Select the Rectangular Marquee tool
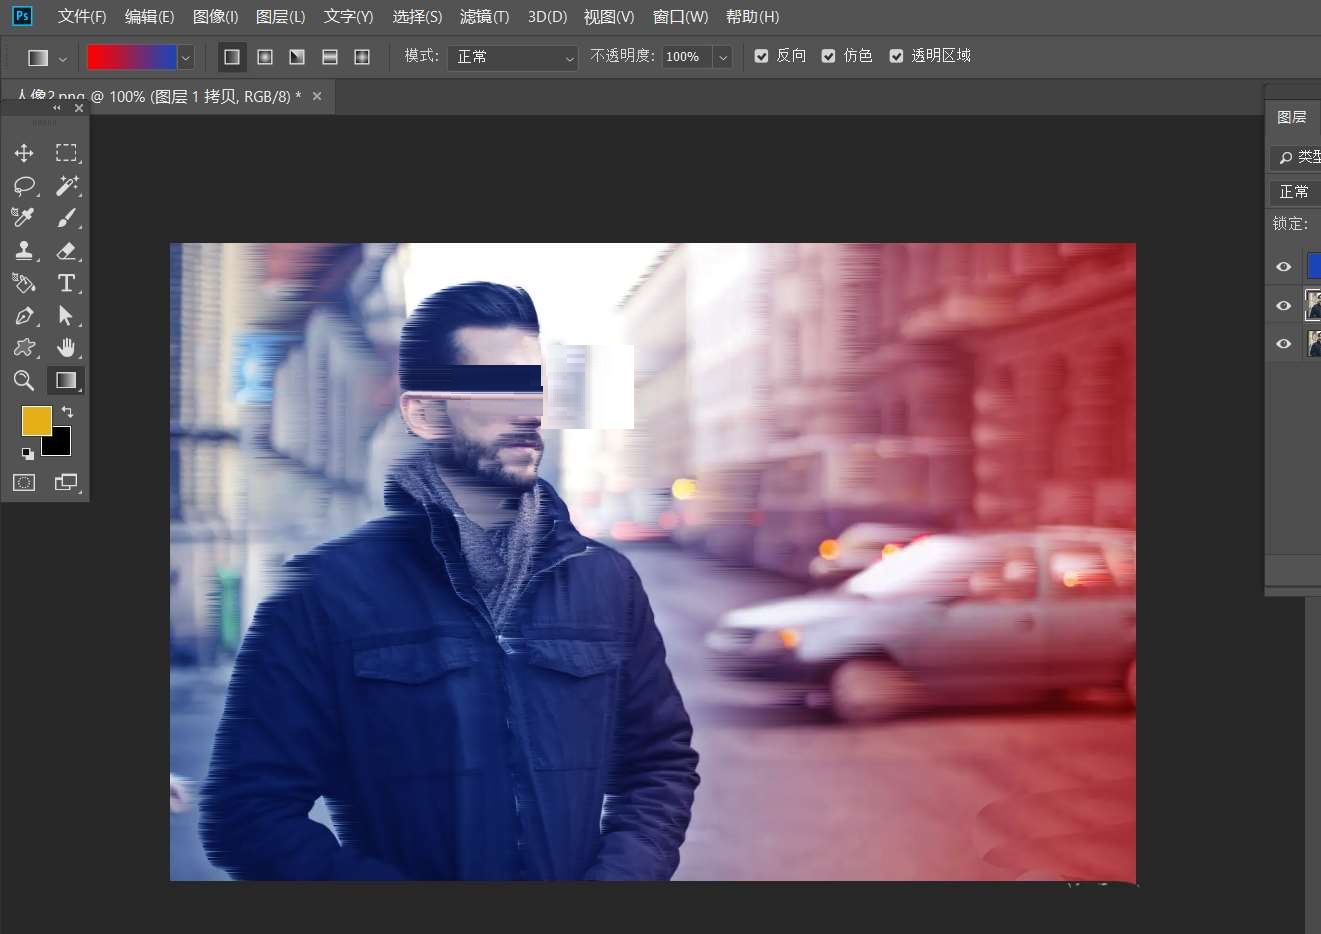The width and height of the screenshot is (1321, 934). 66,153
